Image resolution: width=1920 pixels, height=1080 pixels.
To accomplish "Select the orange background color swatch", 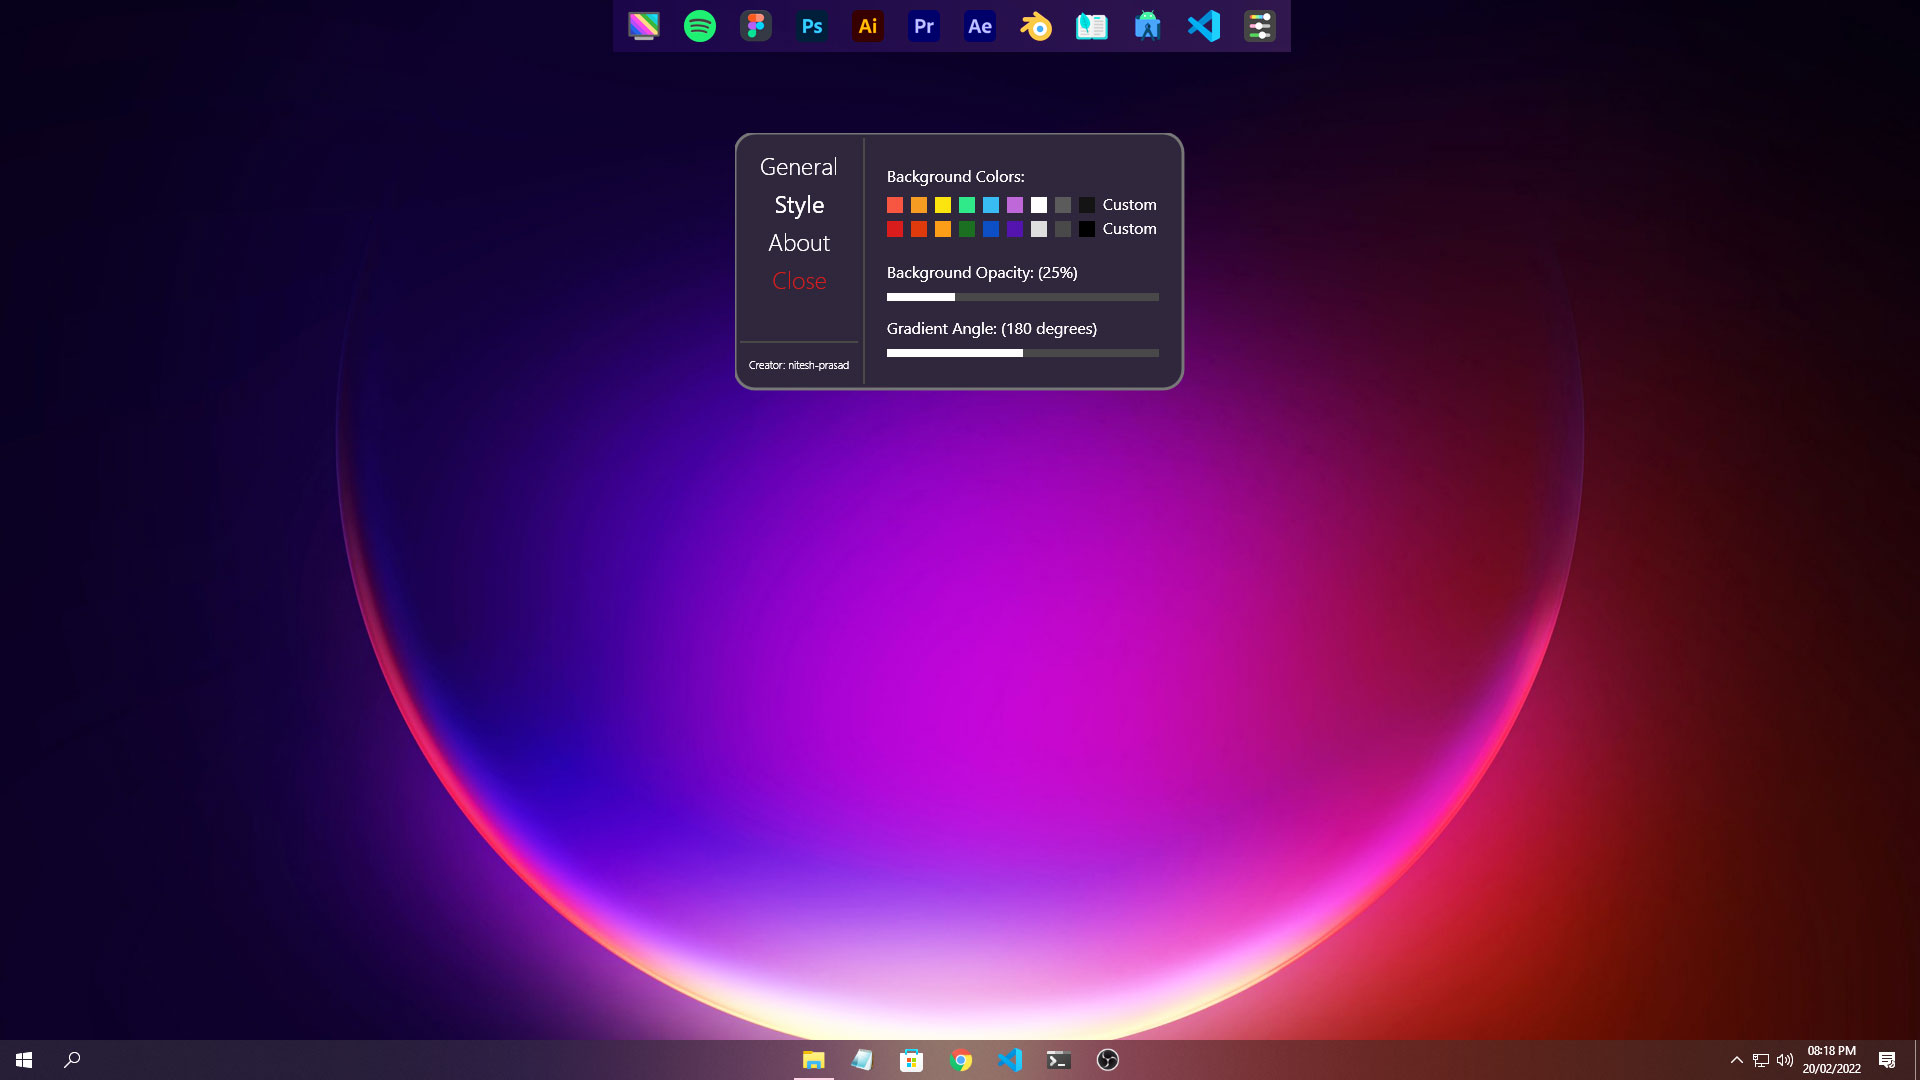I will coord(919,204).
